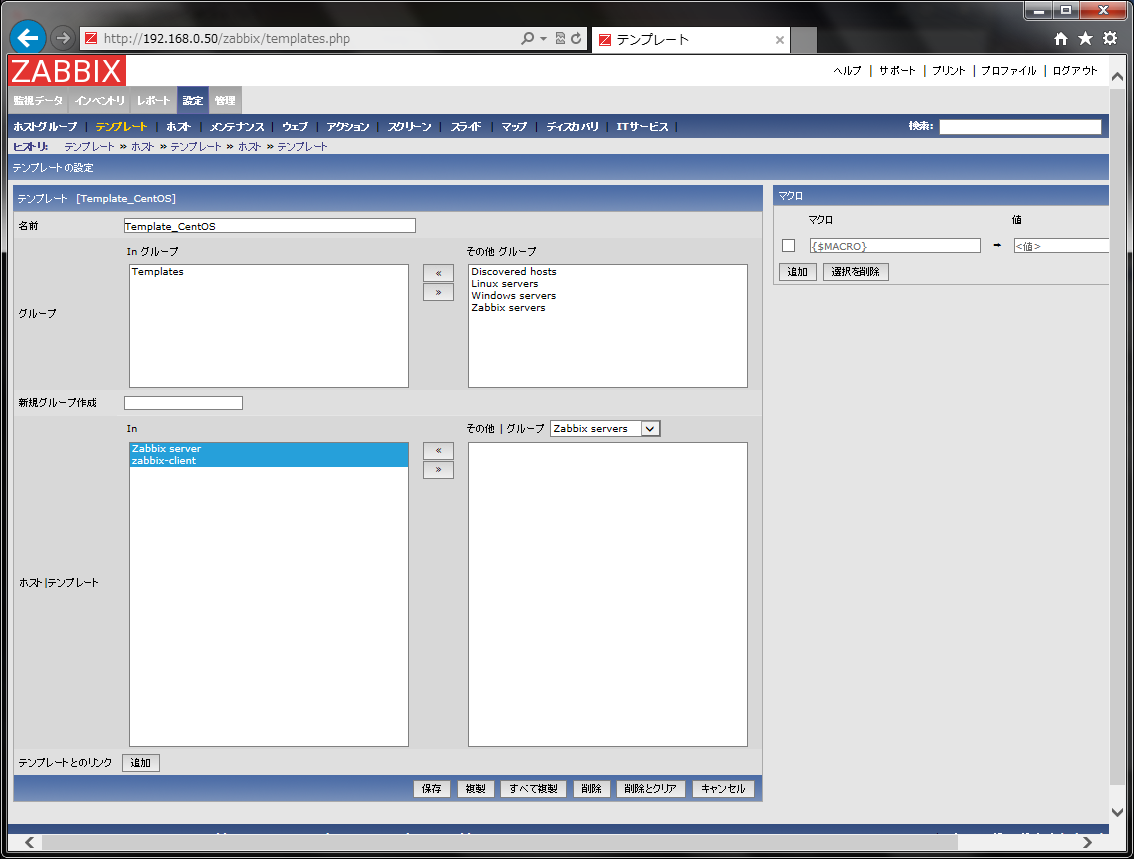
Task: Click the 名前 template name field
Action: click(x=270, y=226)
